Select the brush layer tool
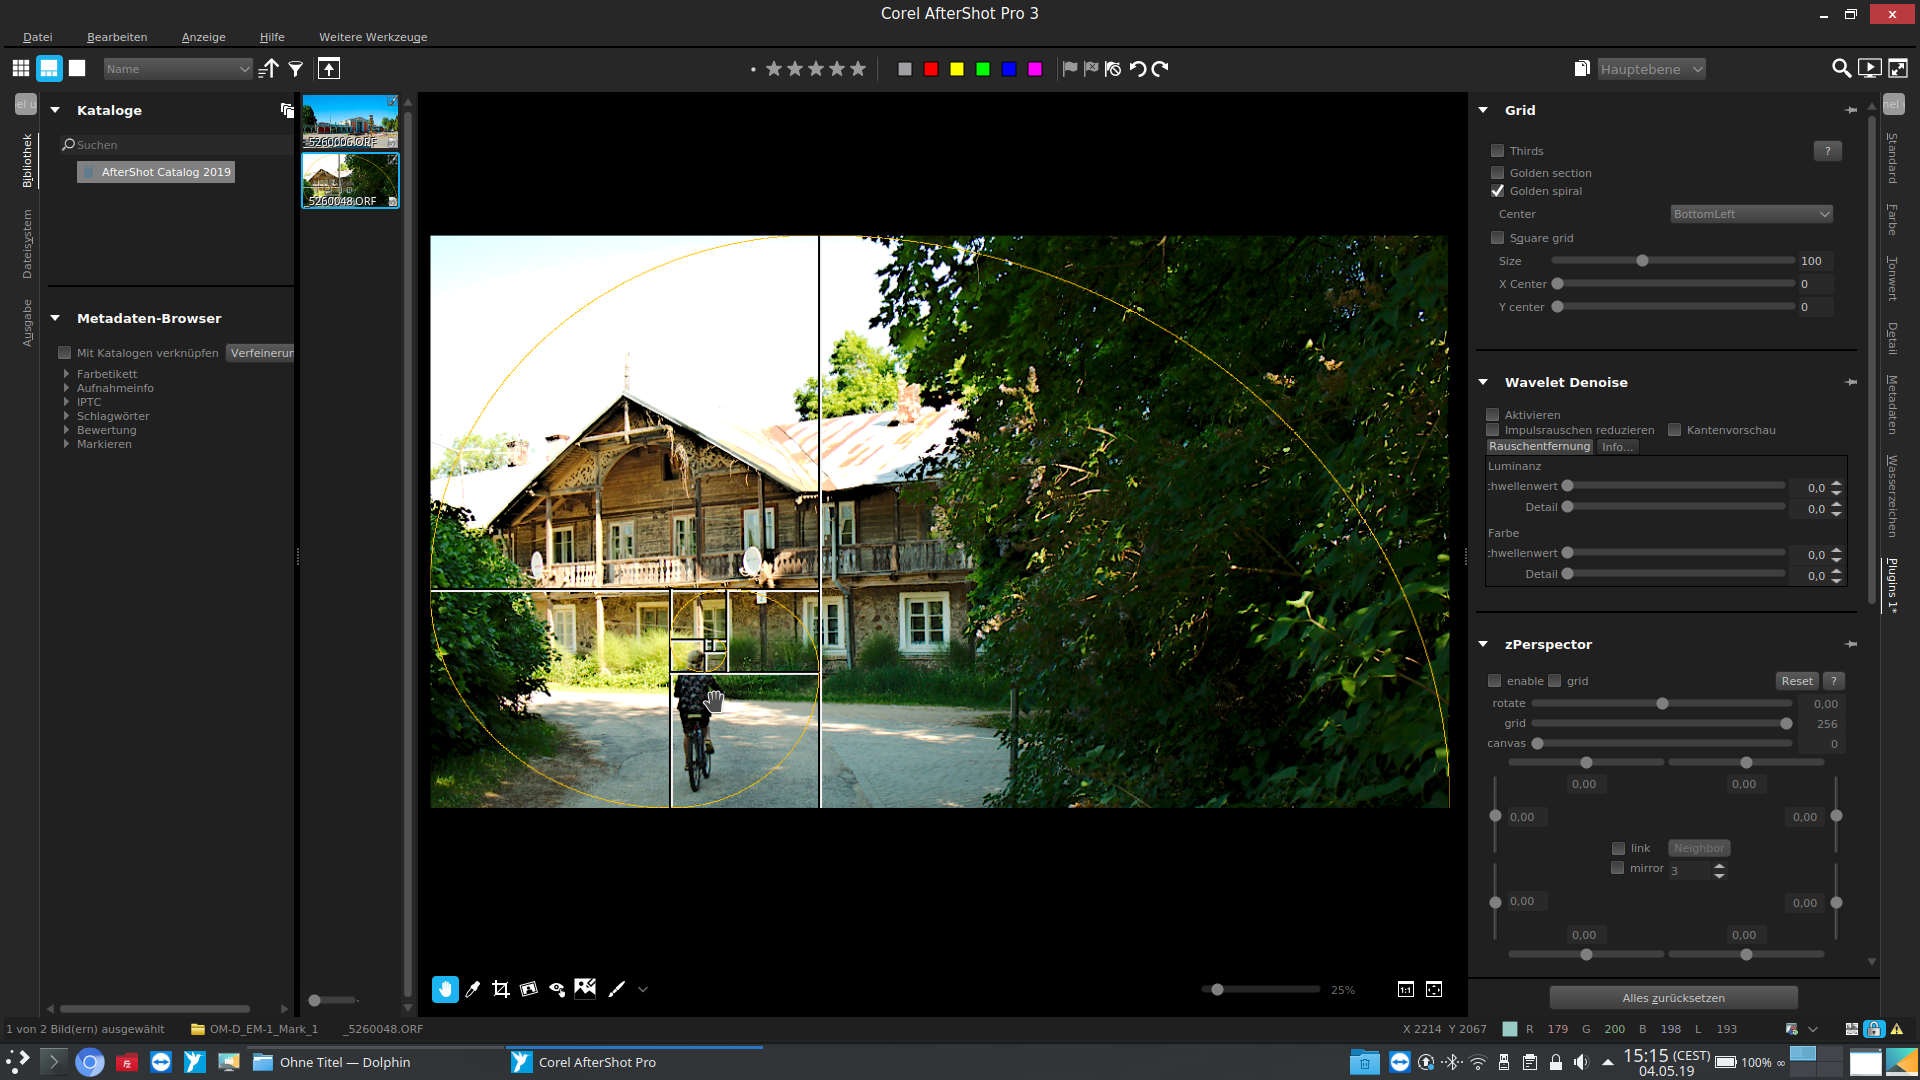Image resolution: width=1920 pixels, height=1080 pixels. [x=617, y=989]
